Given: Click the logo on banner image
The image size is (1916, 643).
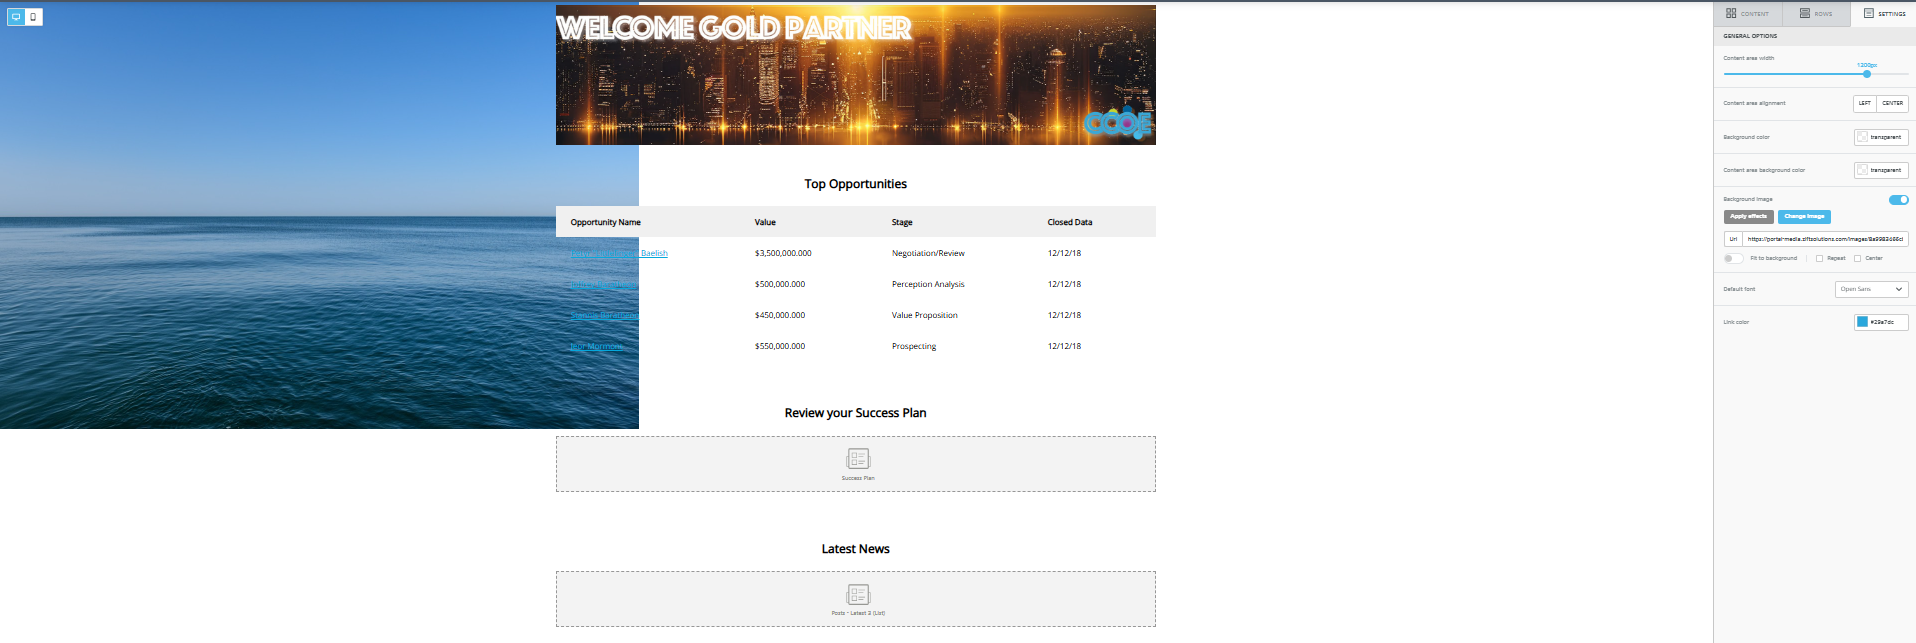Looking at the screenshot, I should click(1118, 123).
